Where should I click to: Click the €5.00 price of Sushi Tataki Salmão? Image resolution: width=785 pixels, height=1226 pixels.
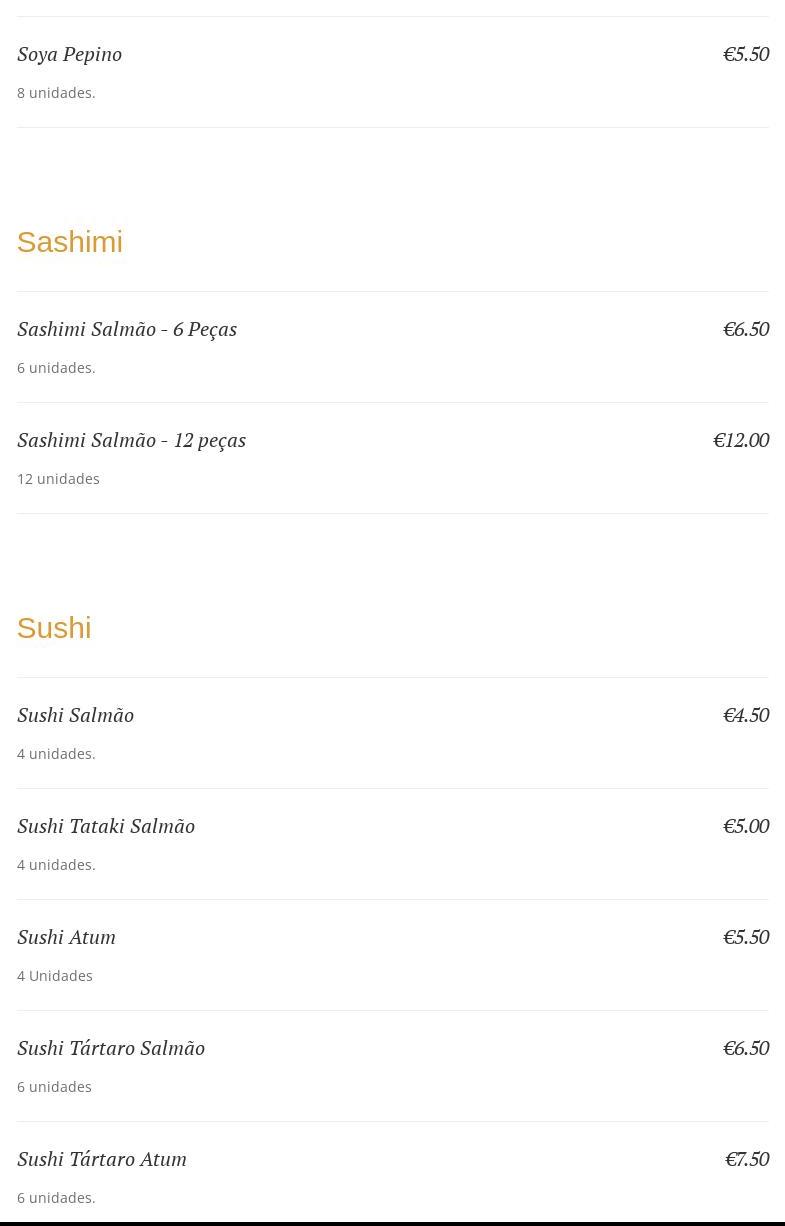[x=746, y=826]
